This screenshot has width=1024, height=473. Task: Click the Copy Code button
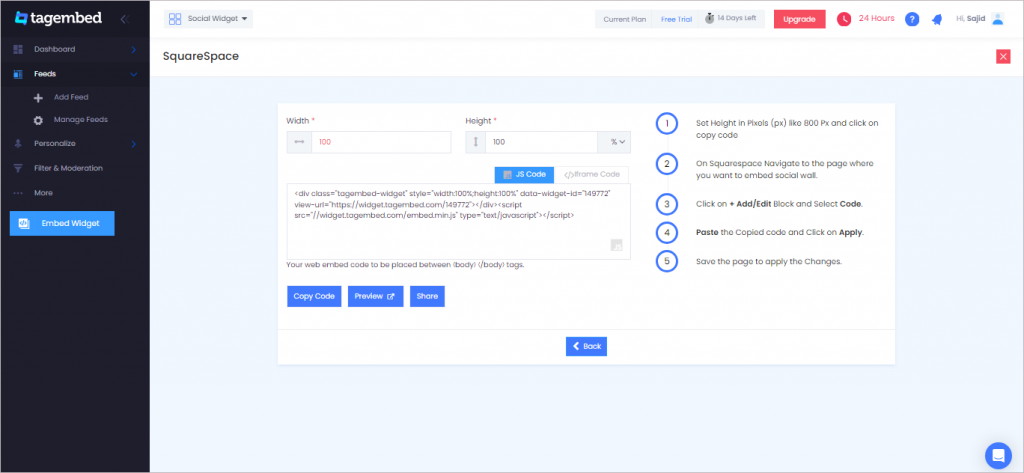tap(314, 296)
